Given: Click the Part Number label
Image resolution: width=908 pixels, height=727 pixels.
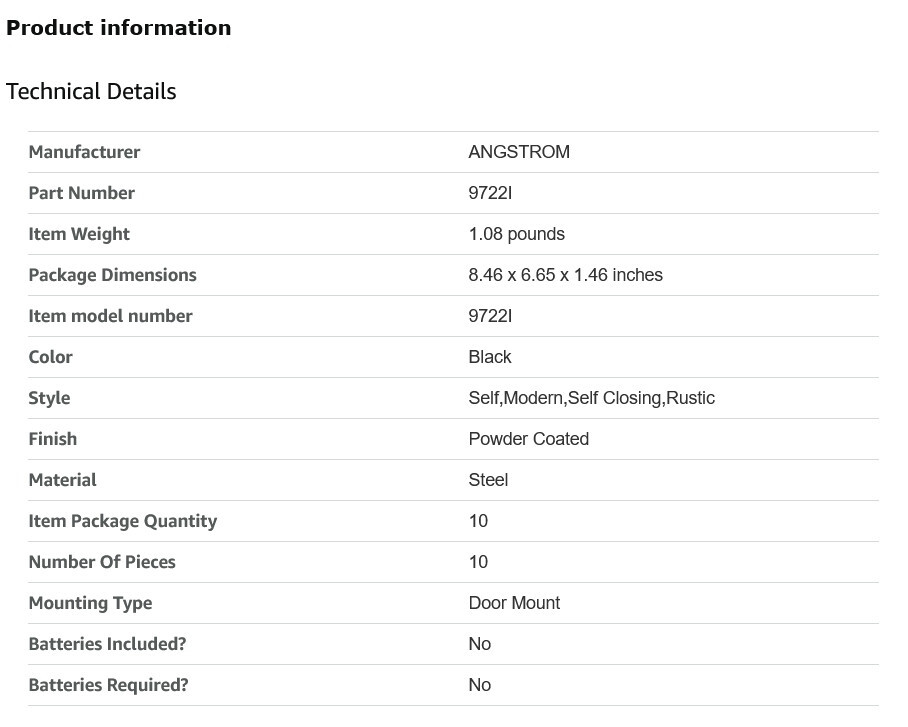Looking at the screenshot, I should 82,193.
